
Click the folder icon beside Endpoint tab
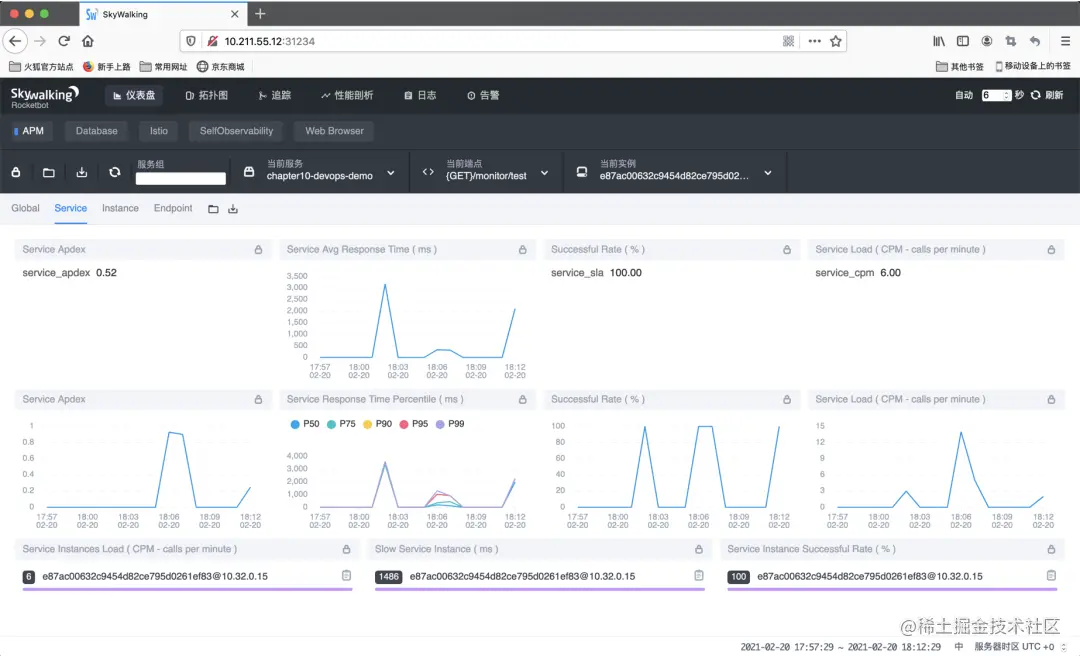214,209
